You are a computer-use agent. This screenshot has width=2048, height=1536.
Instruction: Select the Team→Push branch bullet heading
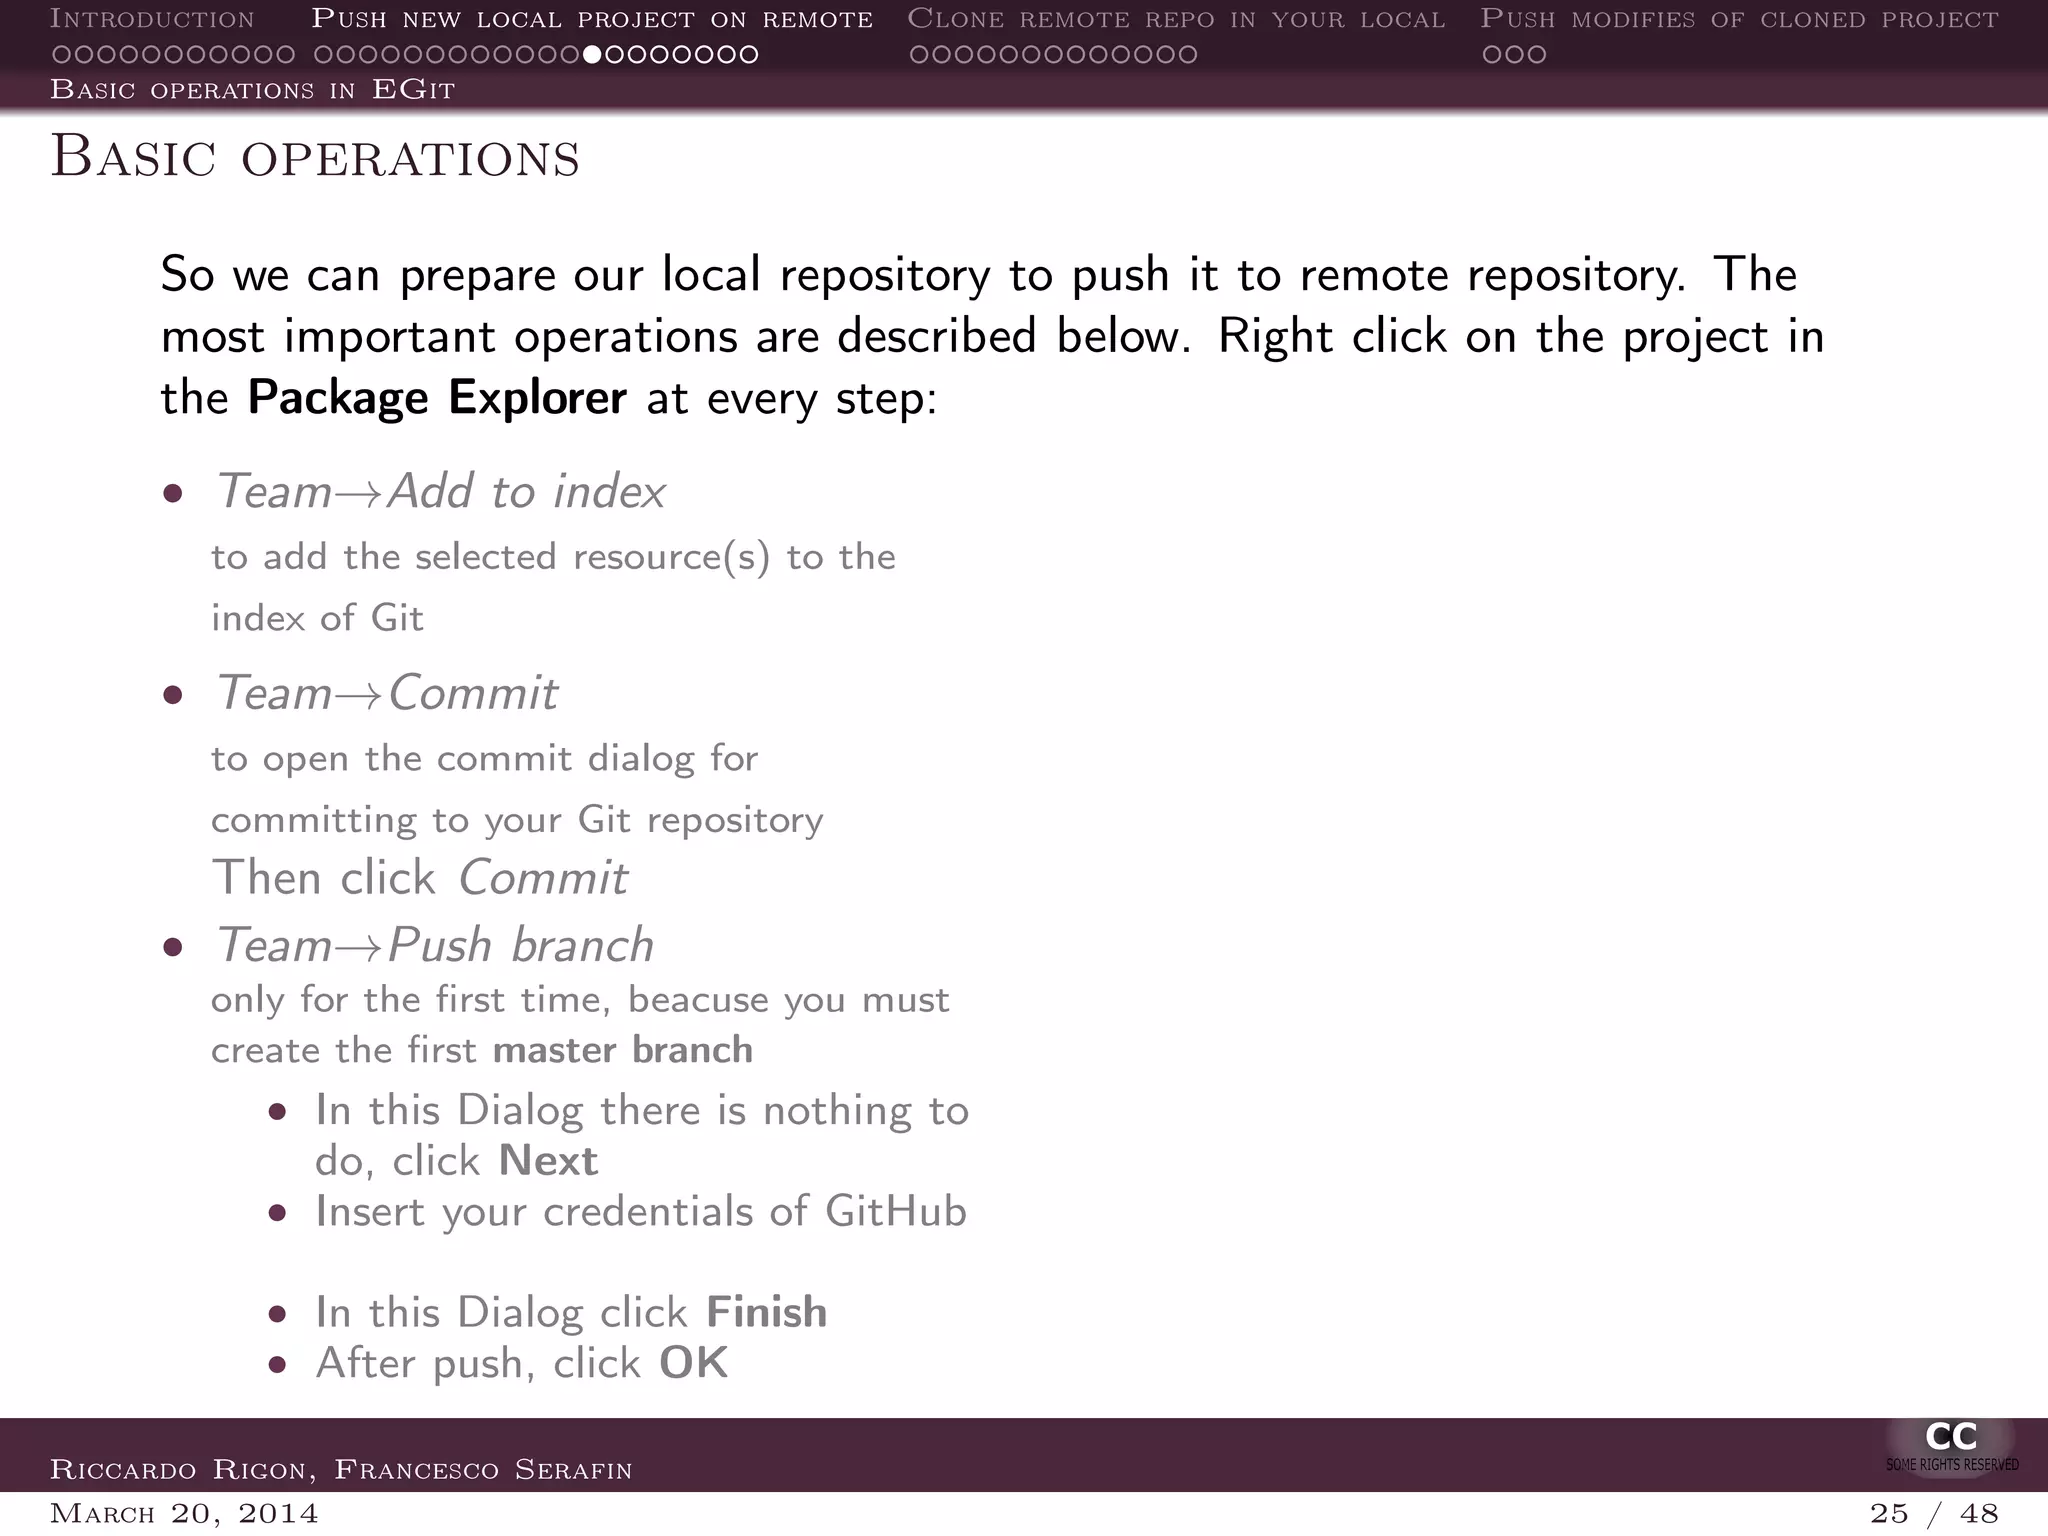(x=435, y=945)
